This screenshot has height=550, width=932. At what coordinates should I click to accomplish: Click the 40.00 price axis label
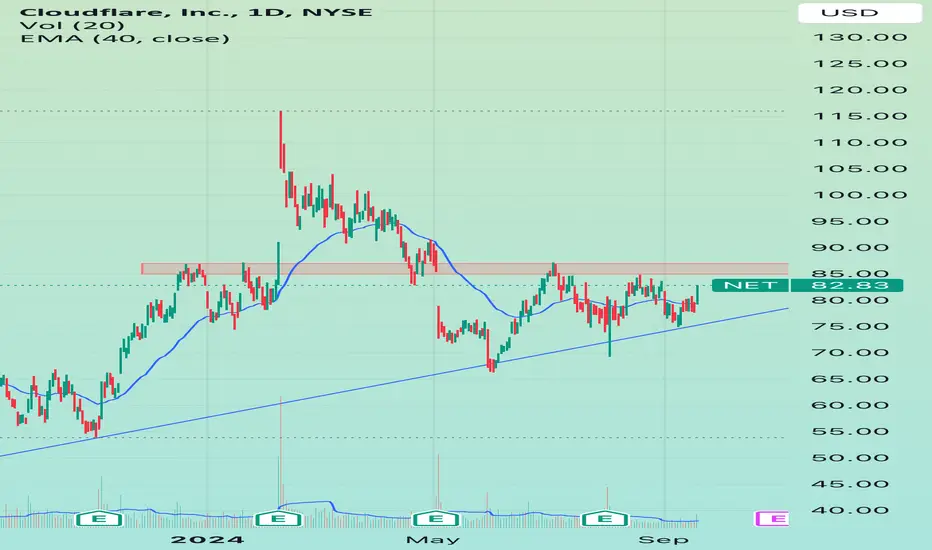pyautogui.click(x=851, y=510)
